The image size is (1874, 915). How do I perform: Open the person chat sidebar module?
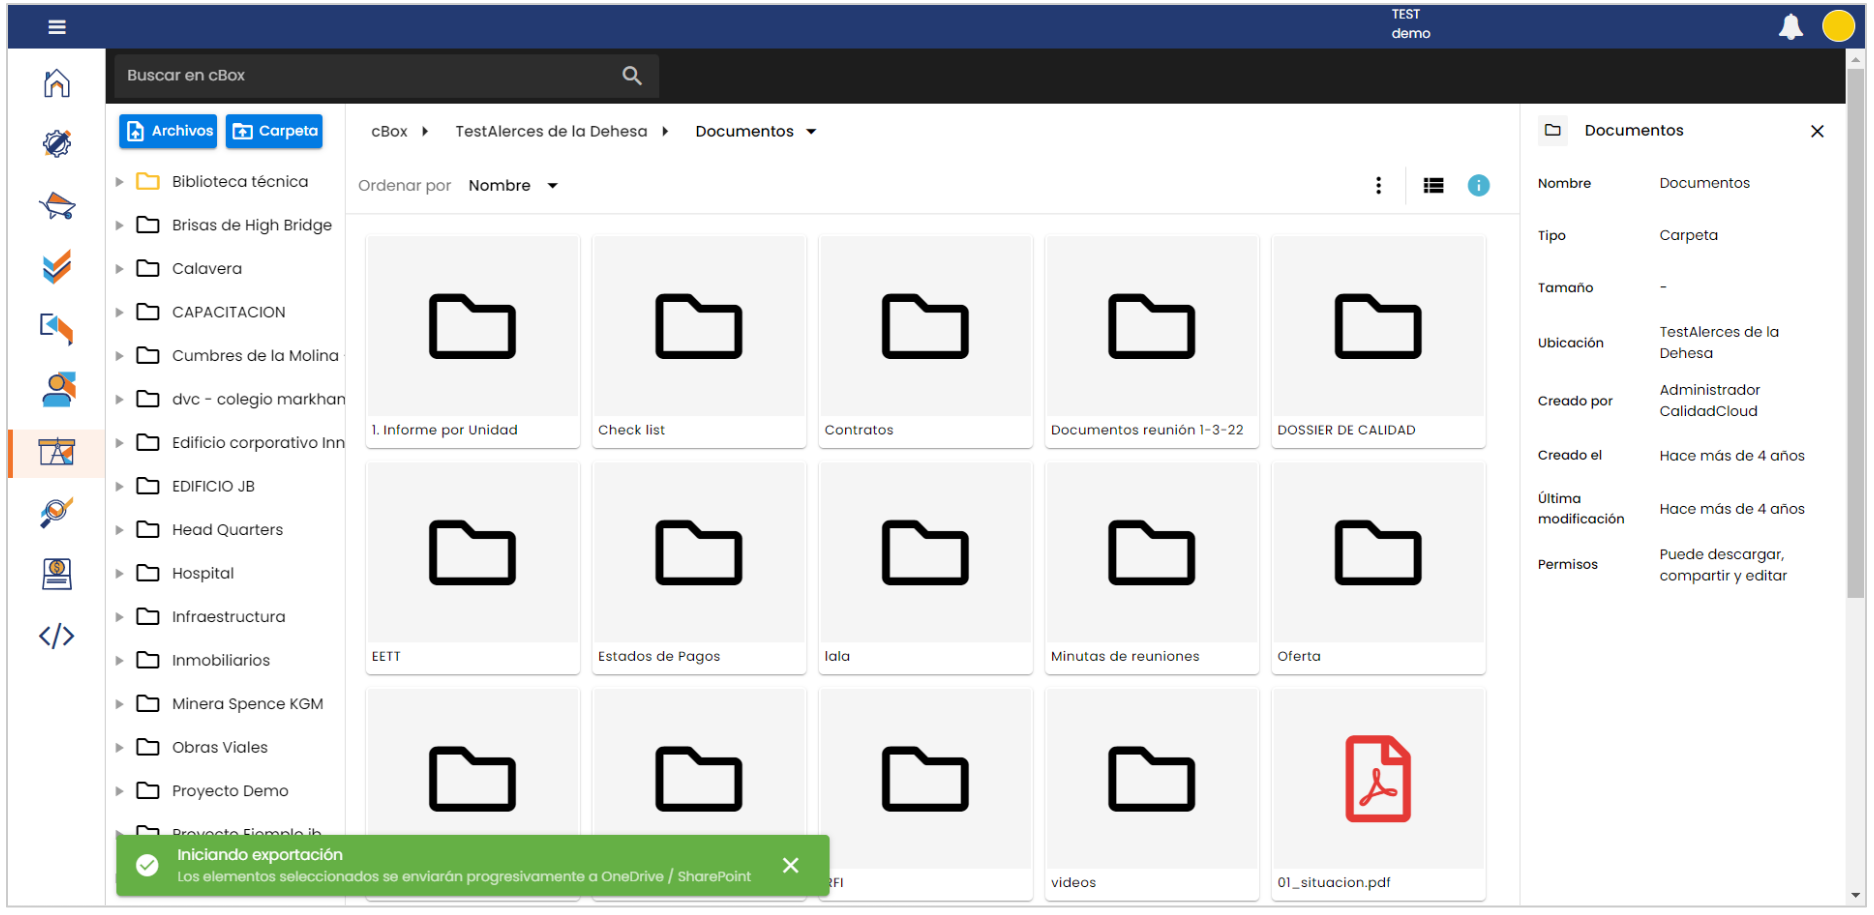[57, 390]
